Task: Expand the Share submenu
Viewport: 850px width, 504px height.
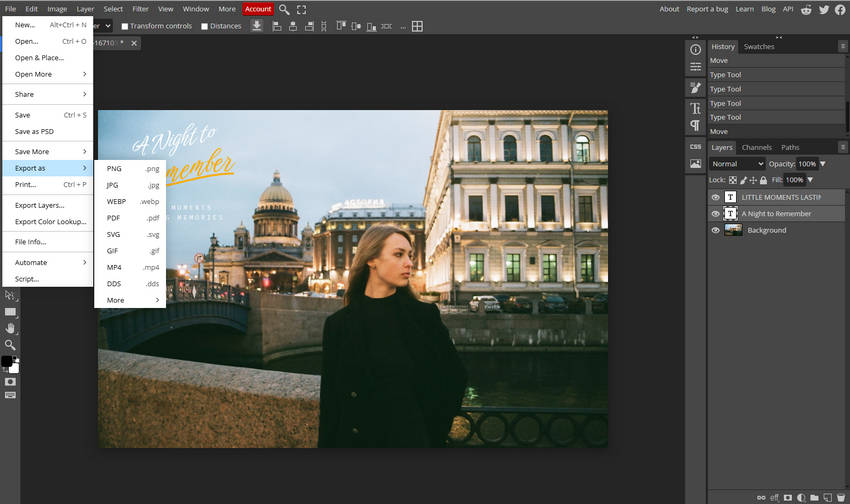Action: [x=48, y=94]
